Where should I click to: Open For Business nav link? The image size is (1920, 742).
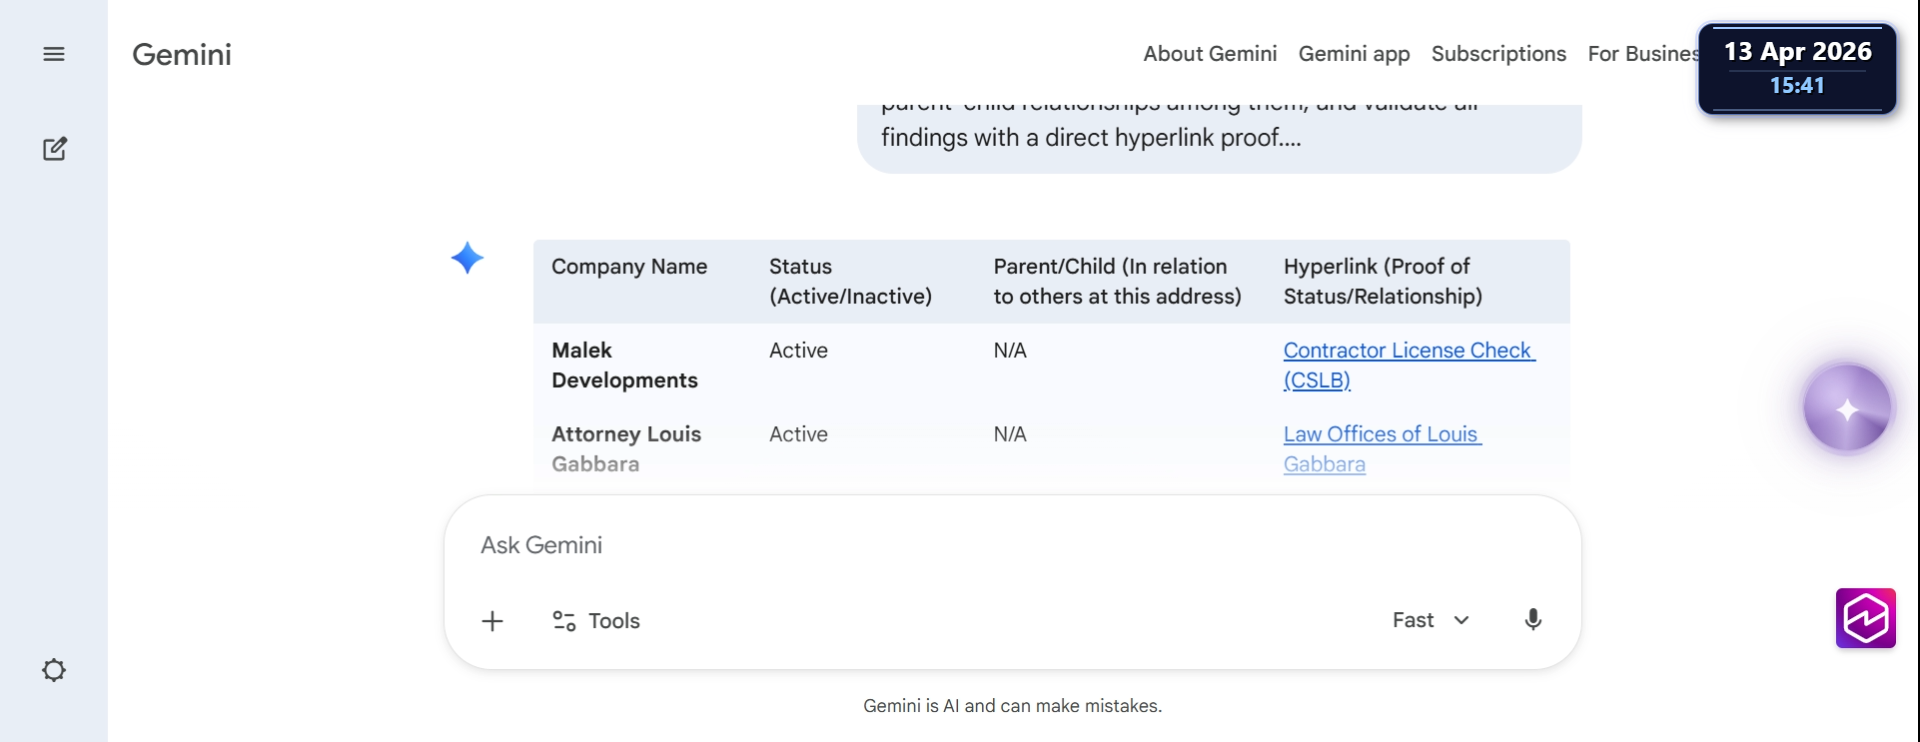[1643, 54]
